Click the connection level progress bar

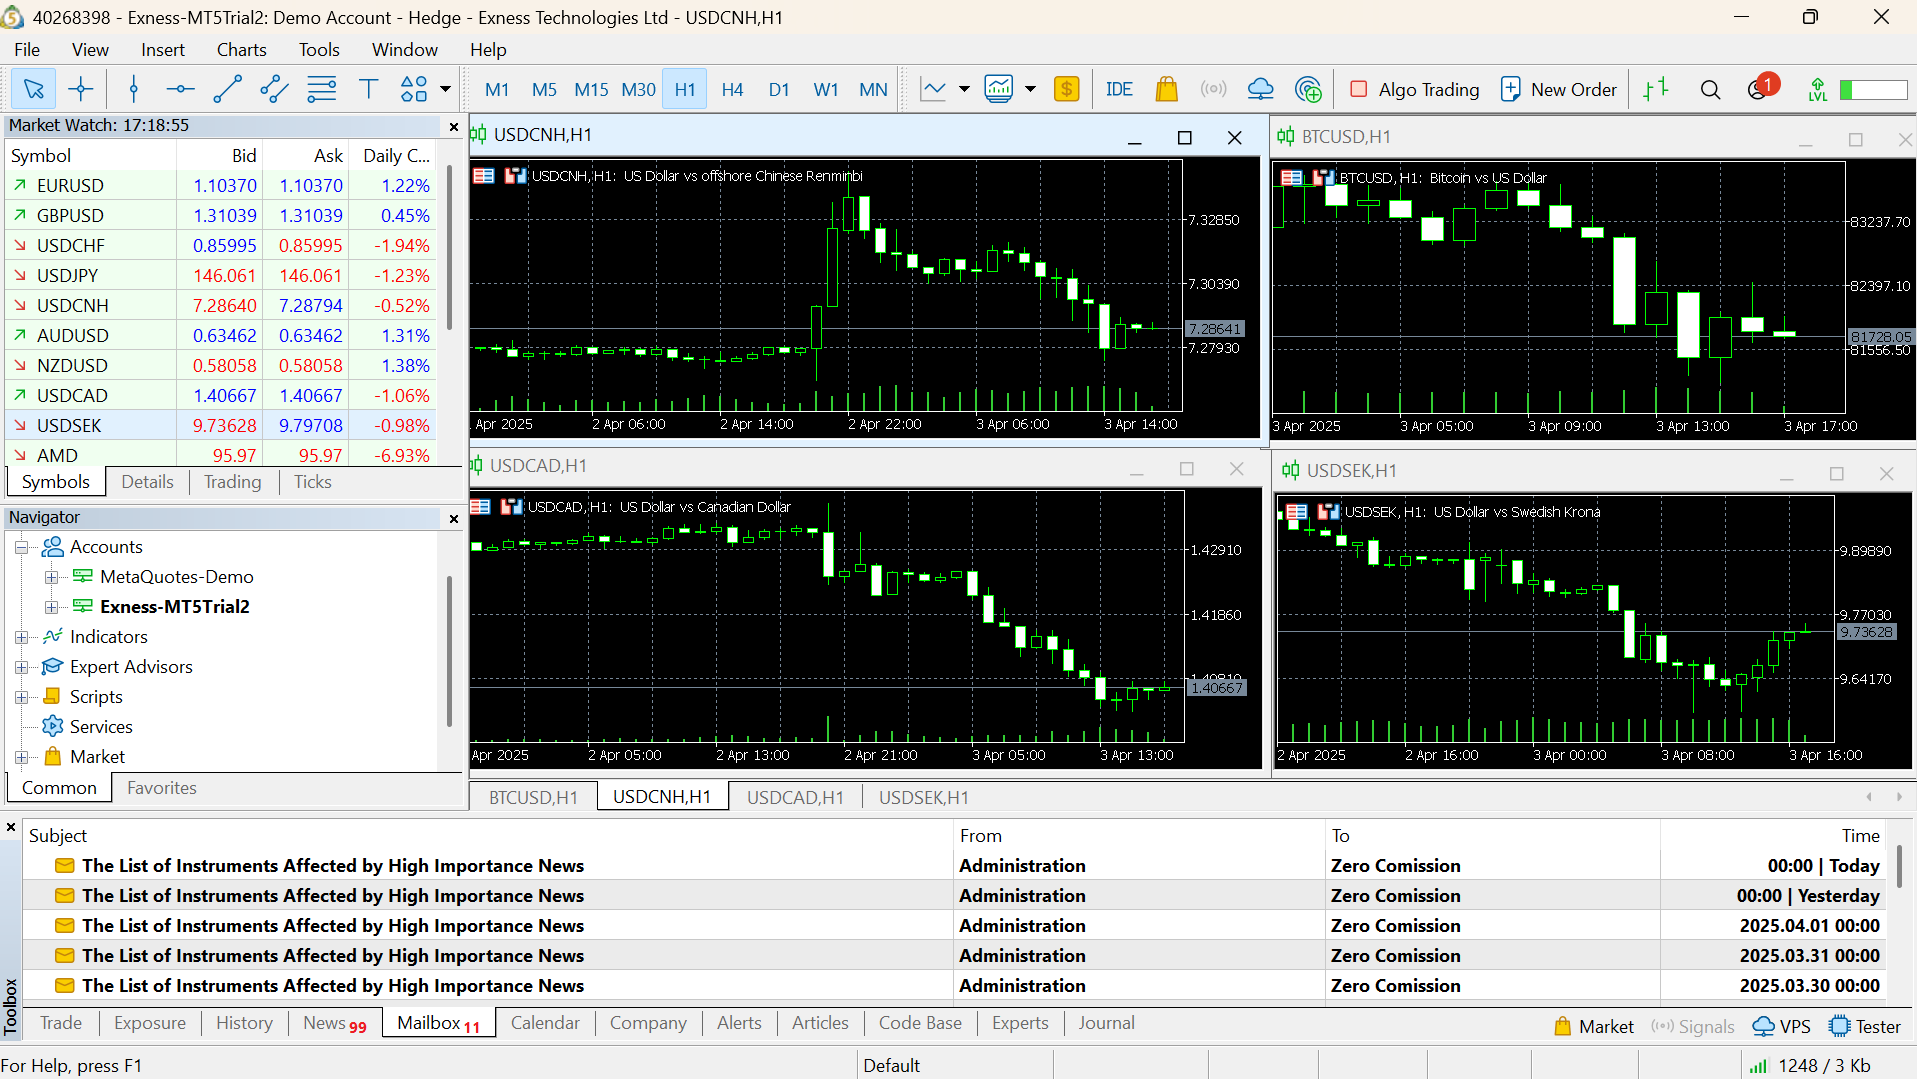(1874, 89)
